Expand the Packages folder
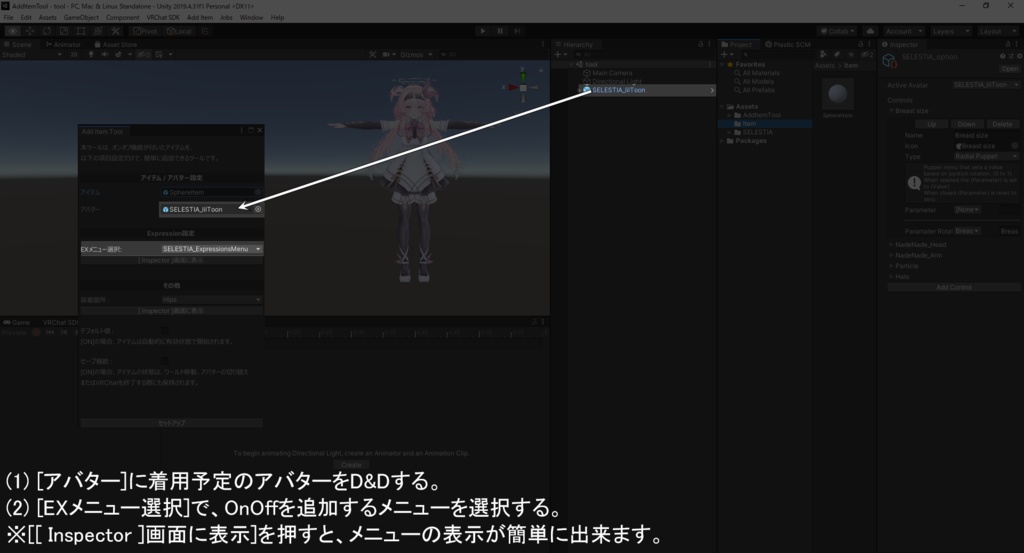This screenshot has height=553, width=1024. pyautogui.click(x=722, y=140)
